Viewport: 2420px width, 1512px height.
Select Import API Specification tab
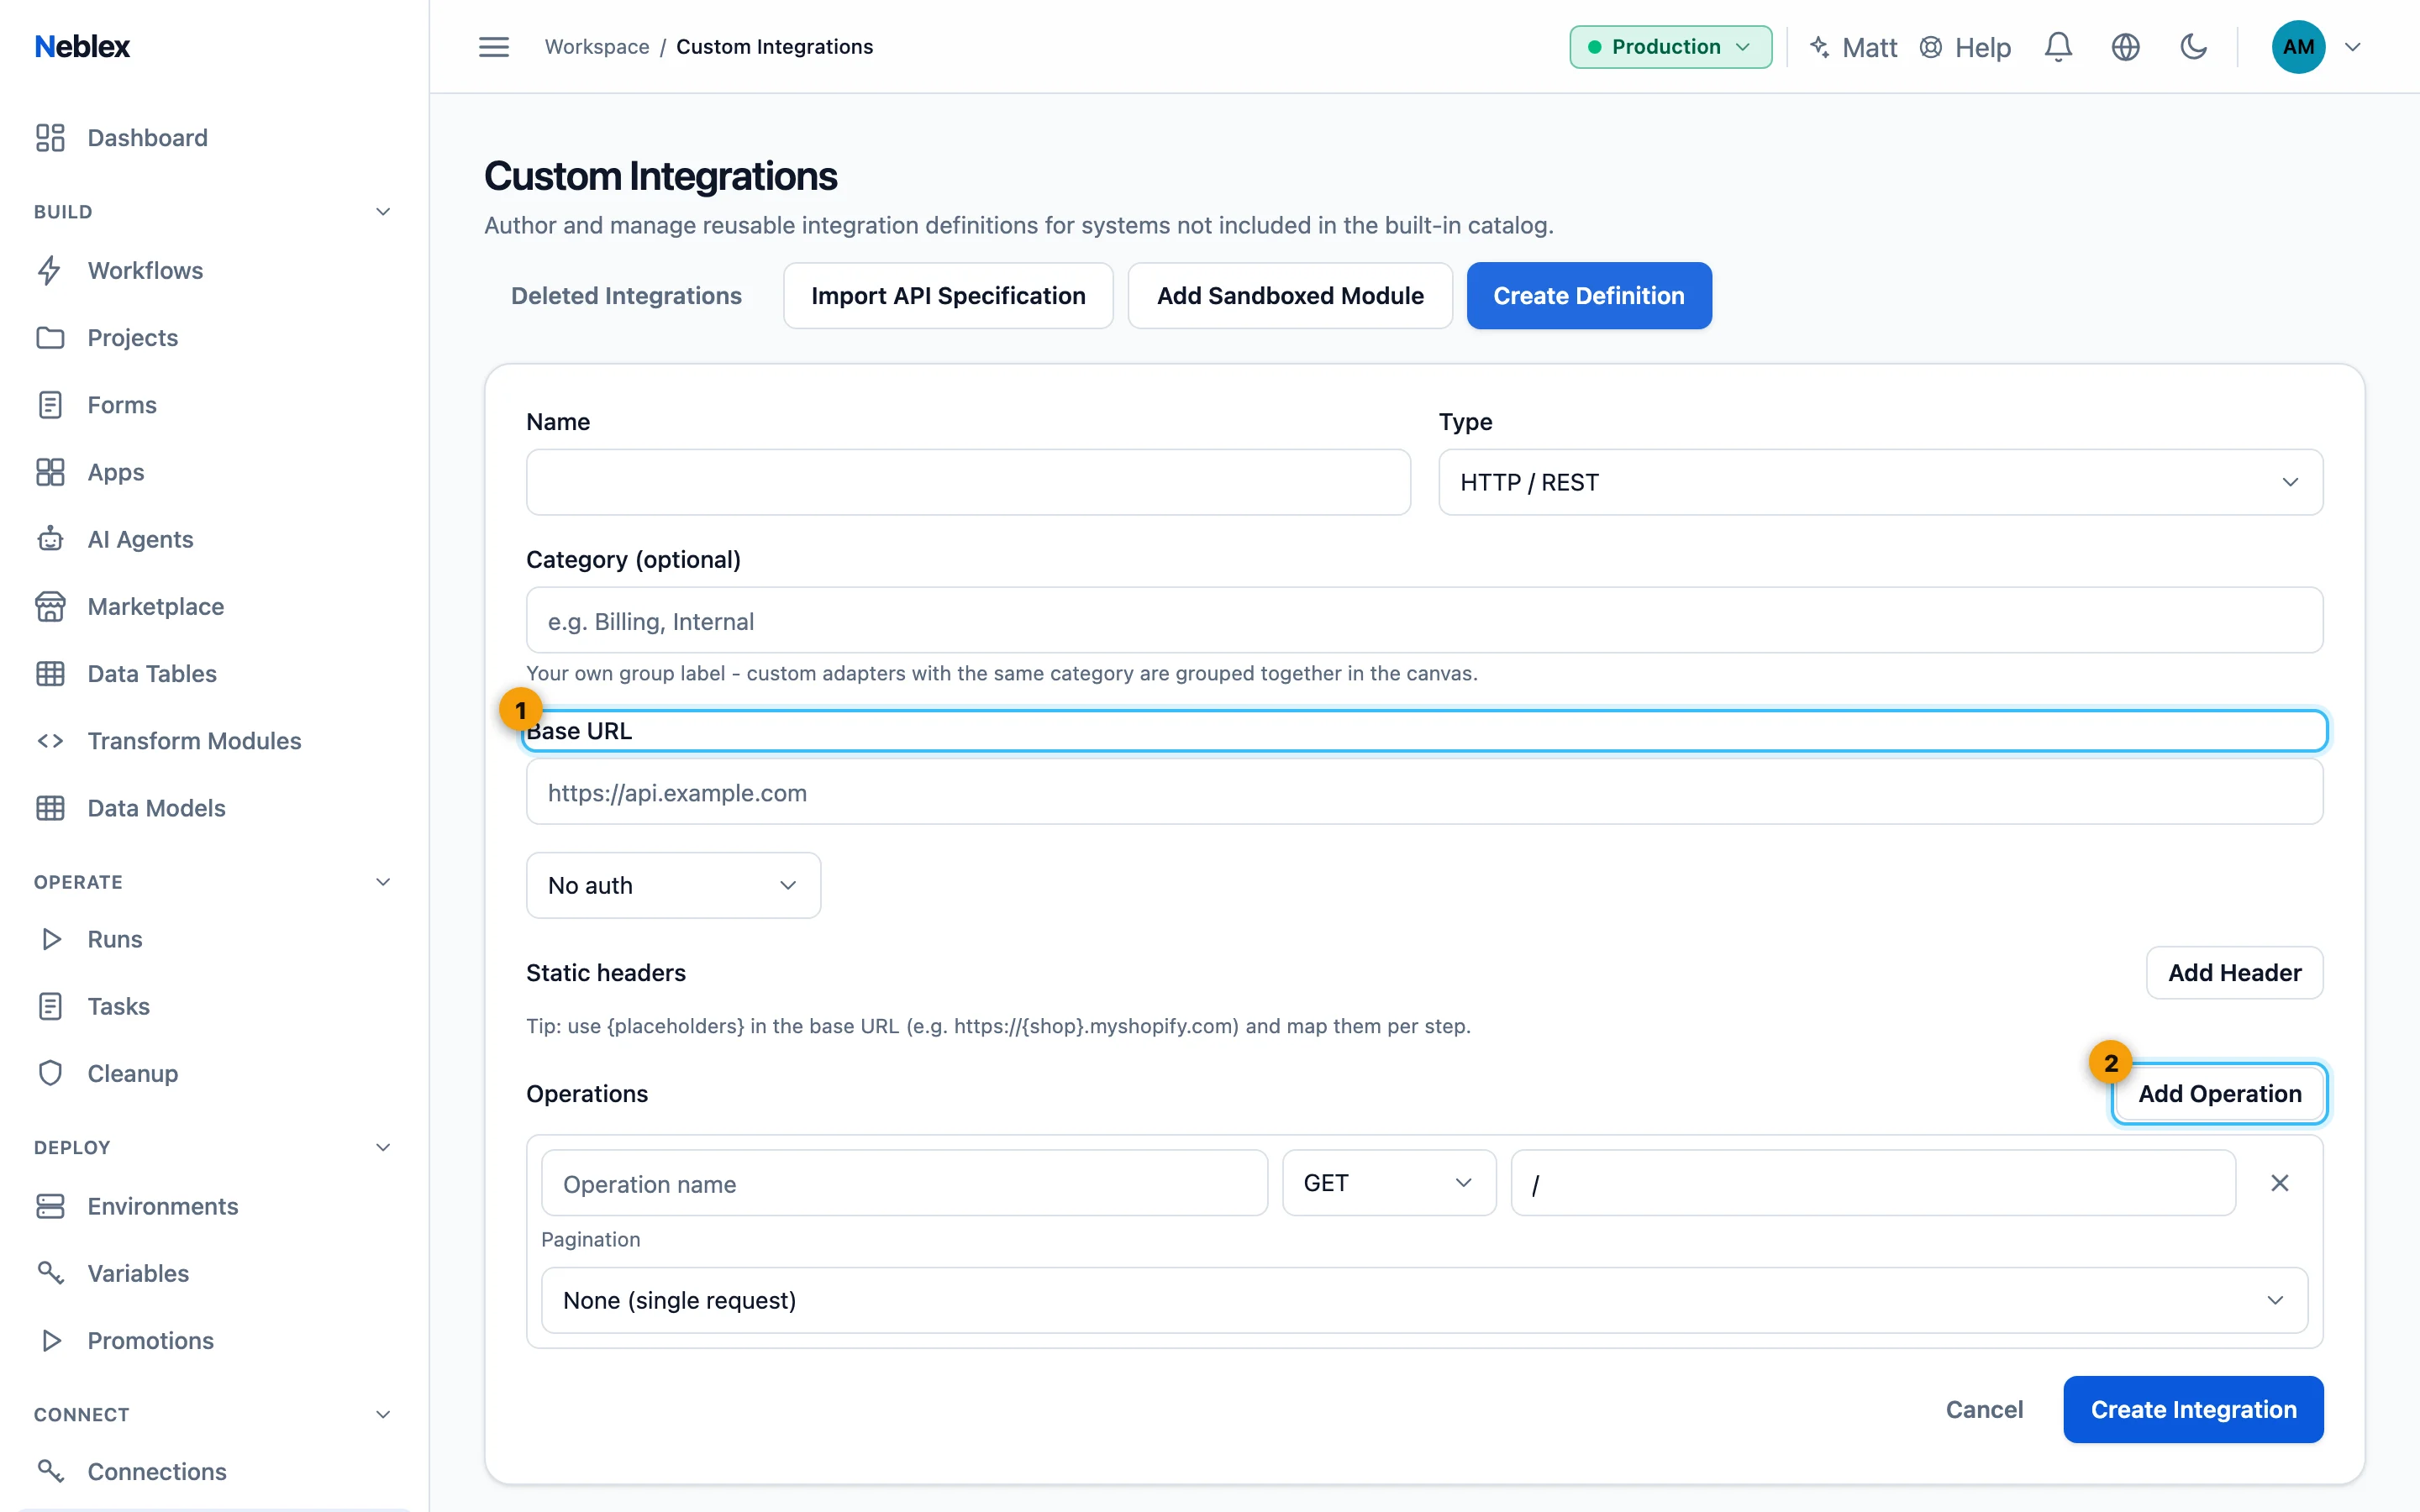(x=948, y=296)
